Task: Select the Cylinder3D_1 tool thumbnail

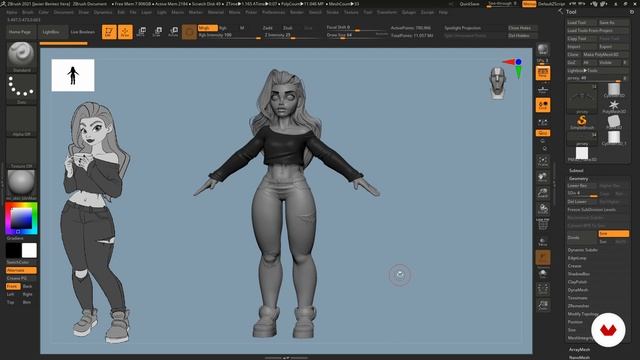Action: coord(613,138)
